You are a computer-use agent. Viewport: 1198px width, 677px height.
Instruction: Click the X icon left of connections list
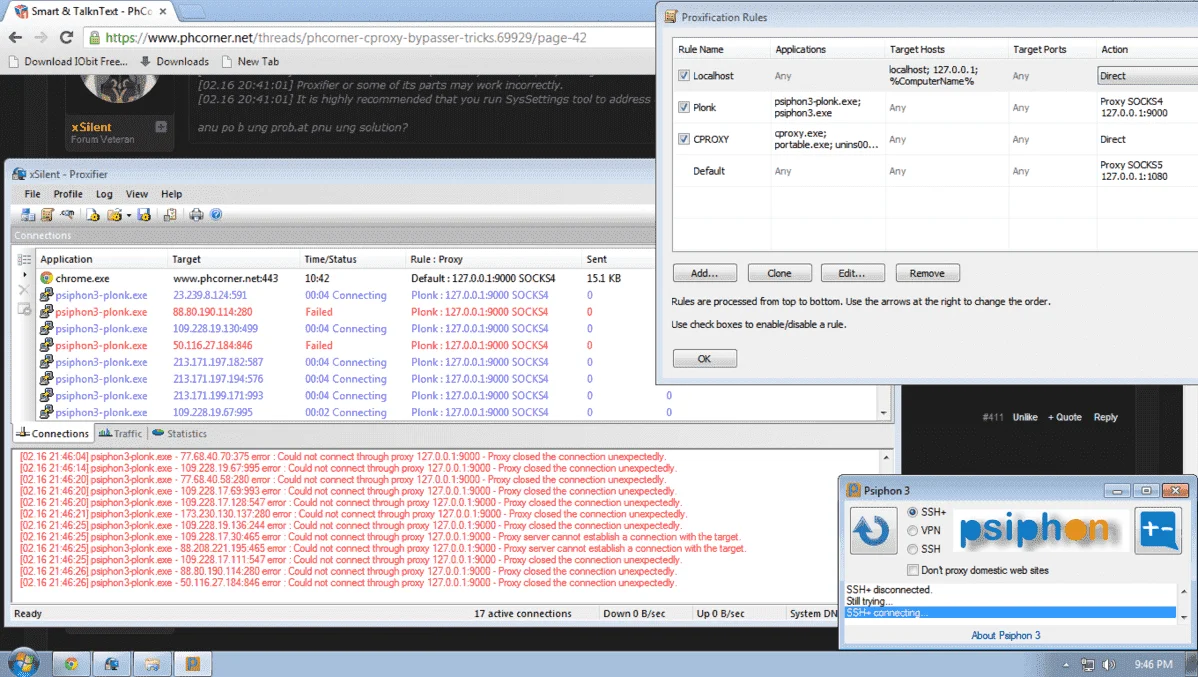pyautogui.click(x=24, y=290)
